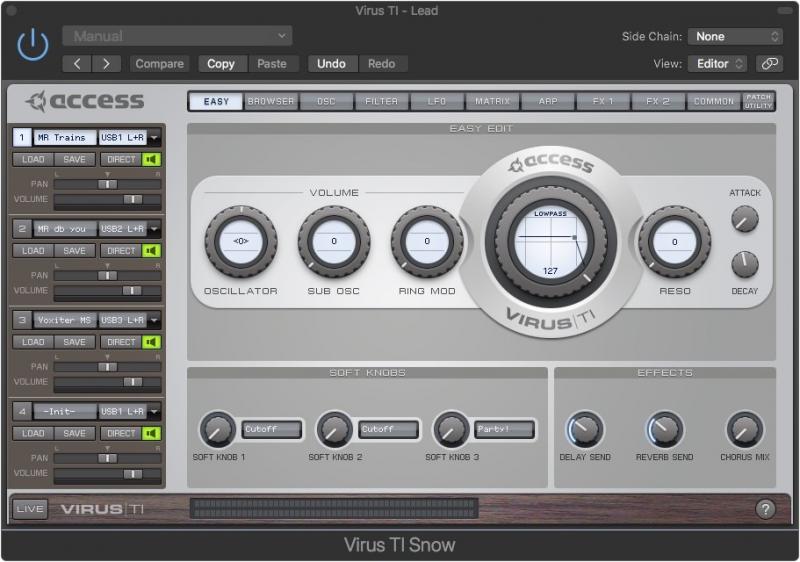Screen dimensions: 800x562
Task: Toggle speaker icon for part 2 MR db you
Action: (151, 251)
